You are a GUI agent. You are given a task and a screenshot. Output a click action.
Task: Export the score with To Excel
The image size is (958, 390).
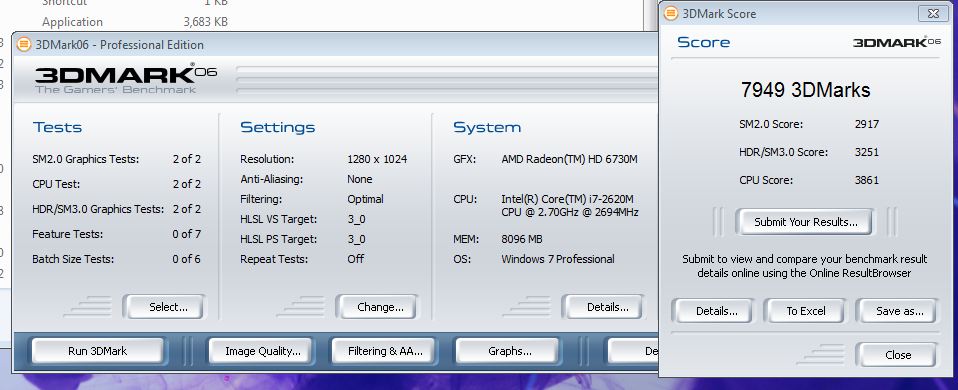pyautogui.click(x=805, y=311)
